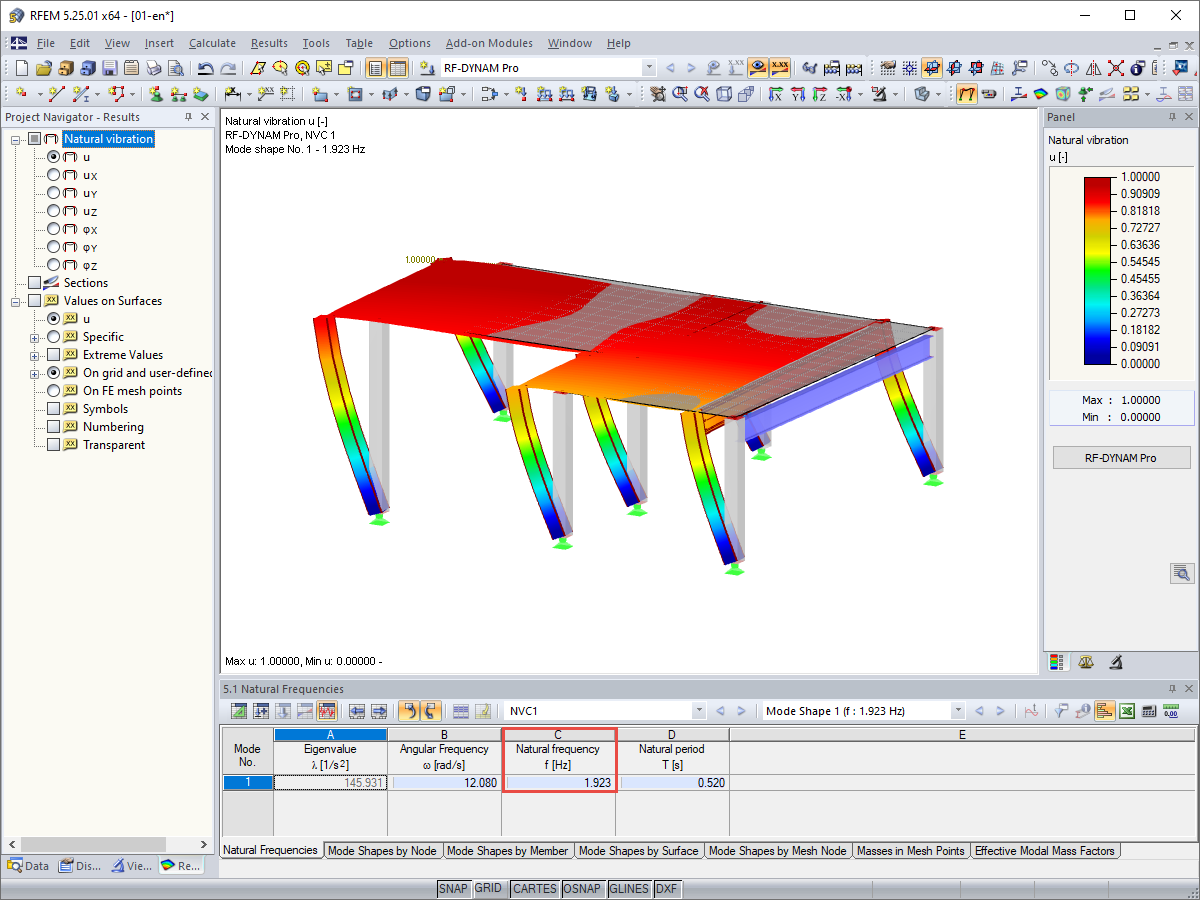The height and width of the screenshot is (900, 1200).
Task: Open the NVC1 load case dropdown
Action: tap(697, 710)
